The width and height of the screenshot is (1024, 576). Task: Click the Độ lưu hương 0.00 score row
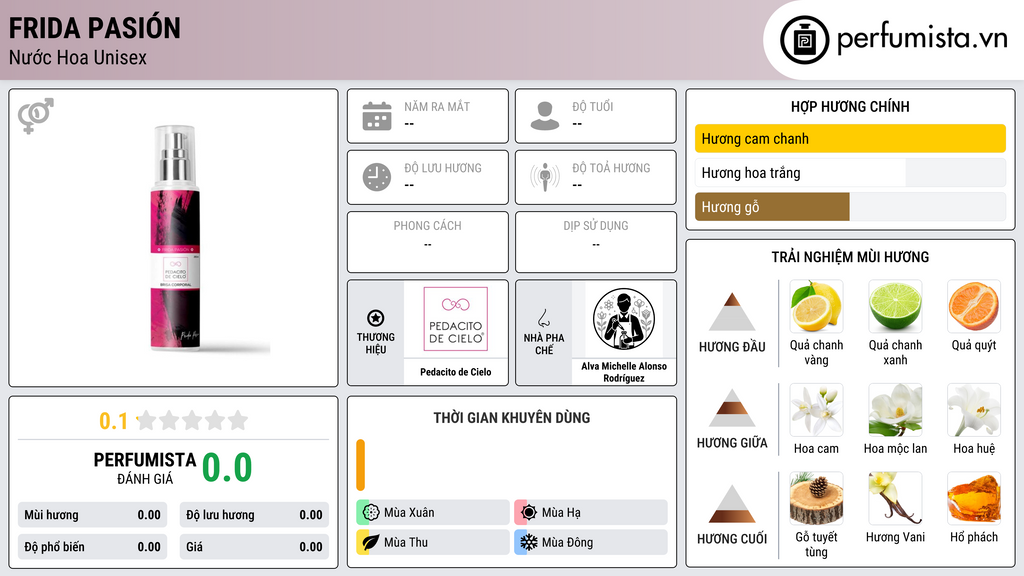click(254, 515)
